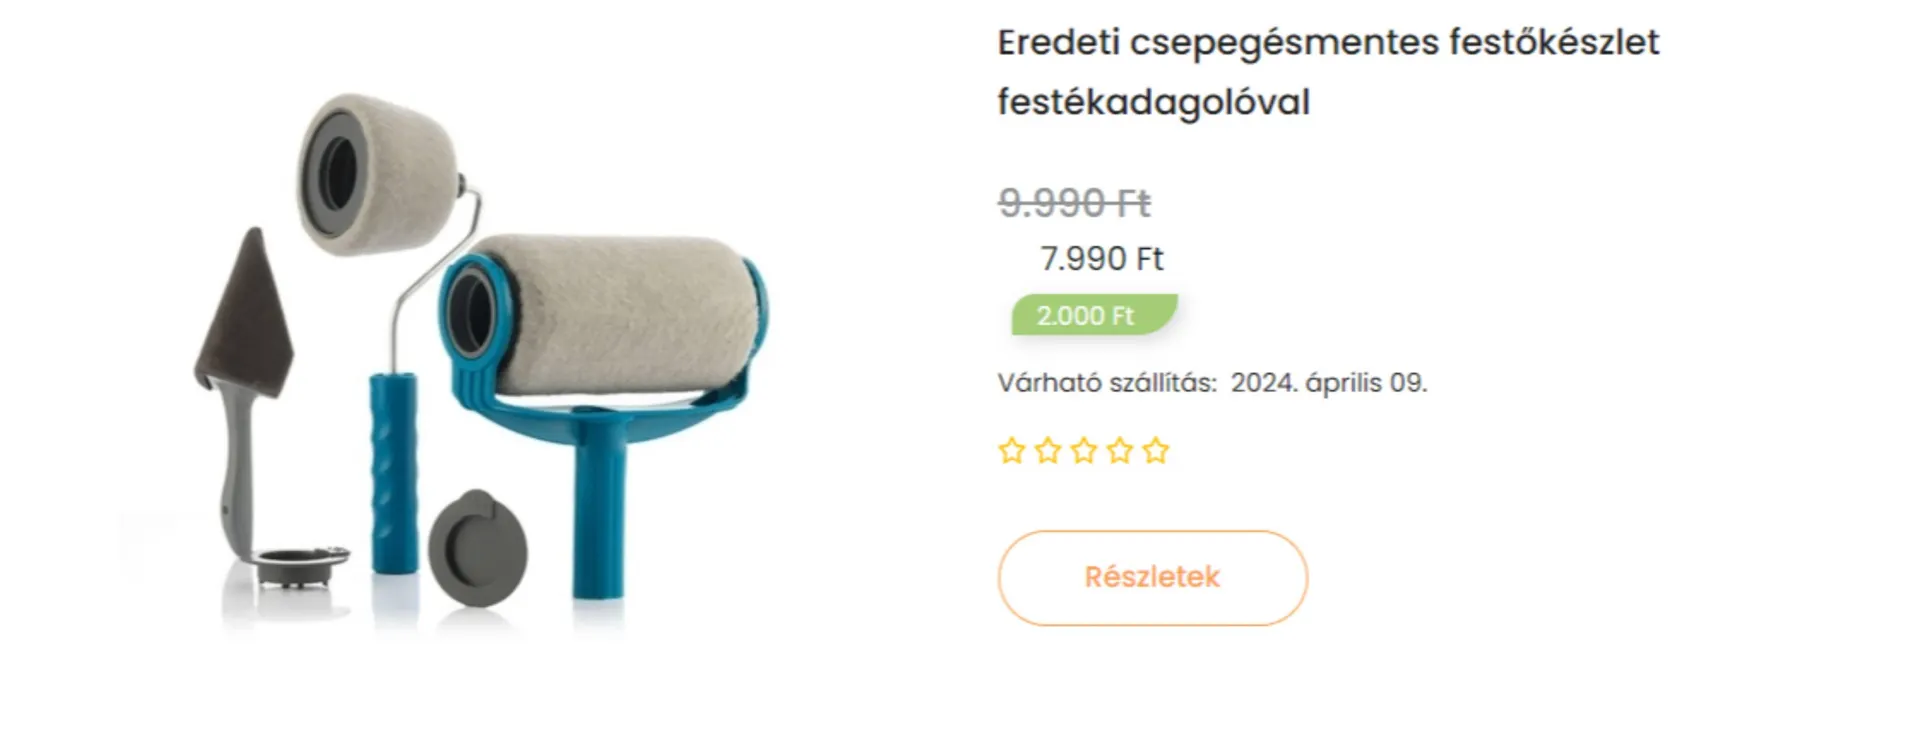The height and width of the screenshot is (738, 1920).
Task: Click the word 'festékadagolóval' in the title
Action: pyautogui.click(x=1153, y=102)
